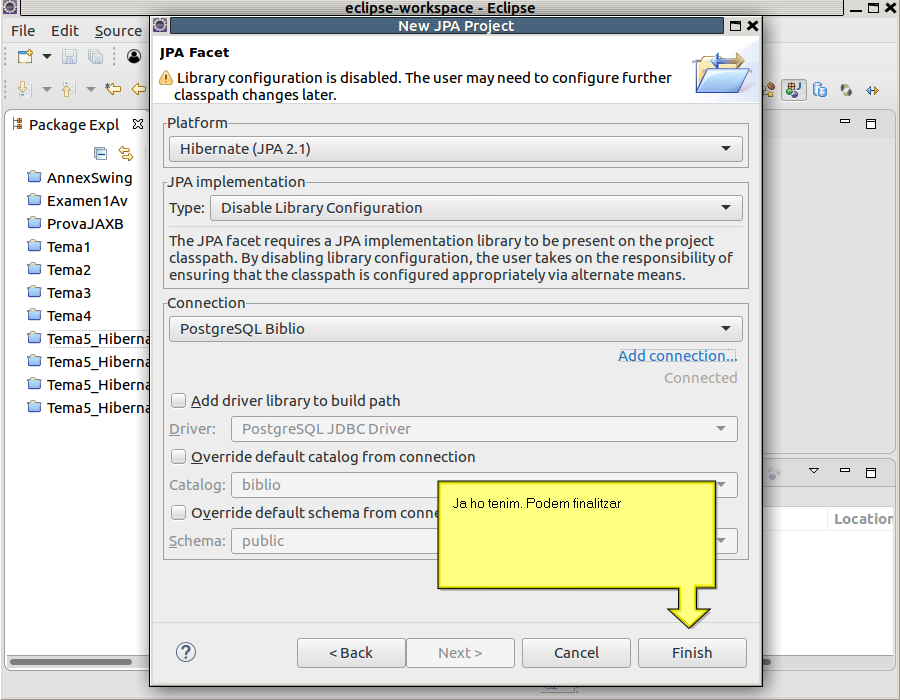900x700 pixels.
Task: Minimize the editor area in Eclipse
Action: (845, 122)
